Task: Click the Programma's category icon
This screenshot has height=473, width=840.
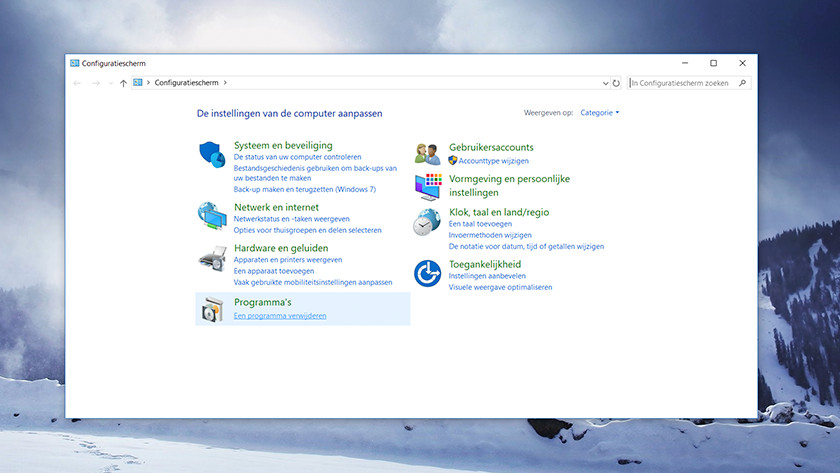Action: coord(211,310)
